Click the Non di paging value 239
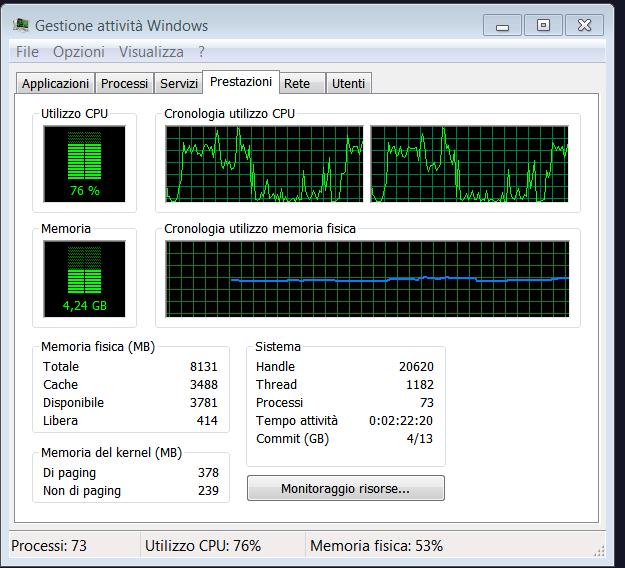625x568 pixels. [x=208, y=491]
